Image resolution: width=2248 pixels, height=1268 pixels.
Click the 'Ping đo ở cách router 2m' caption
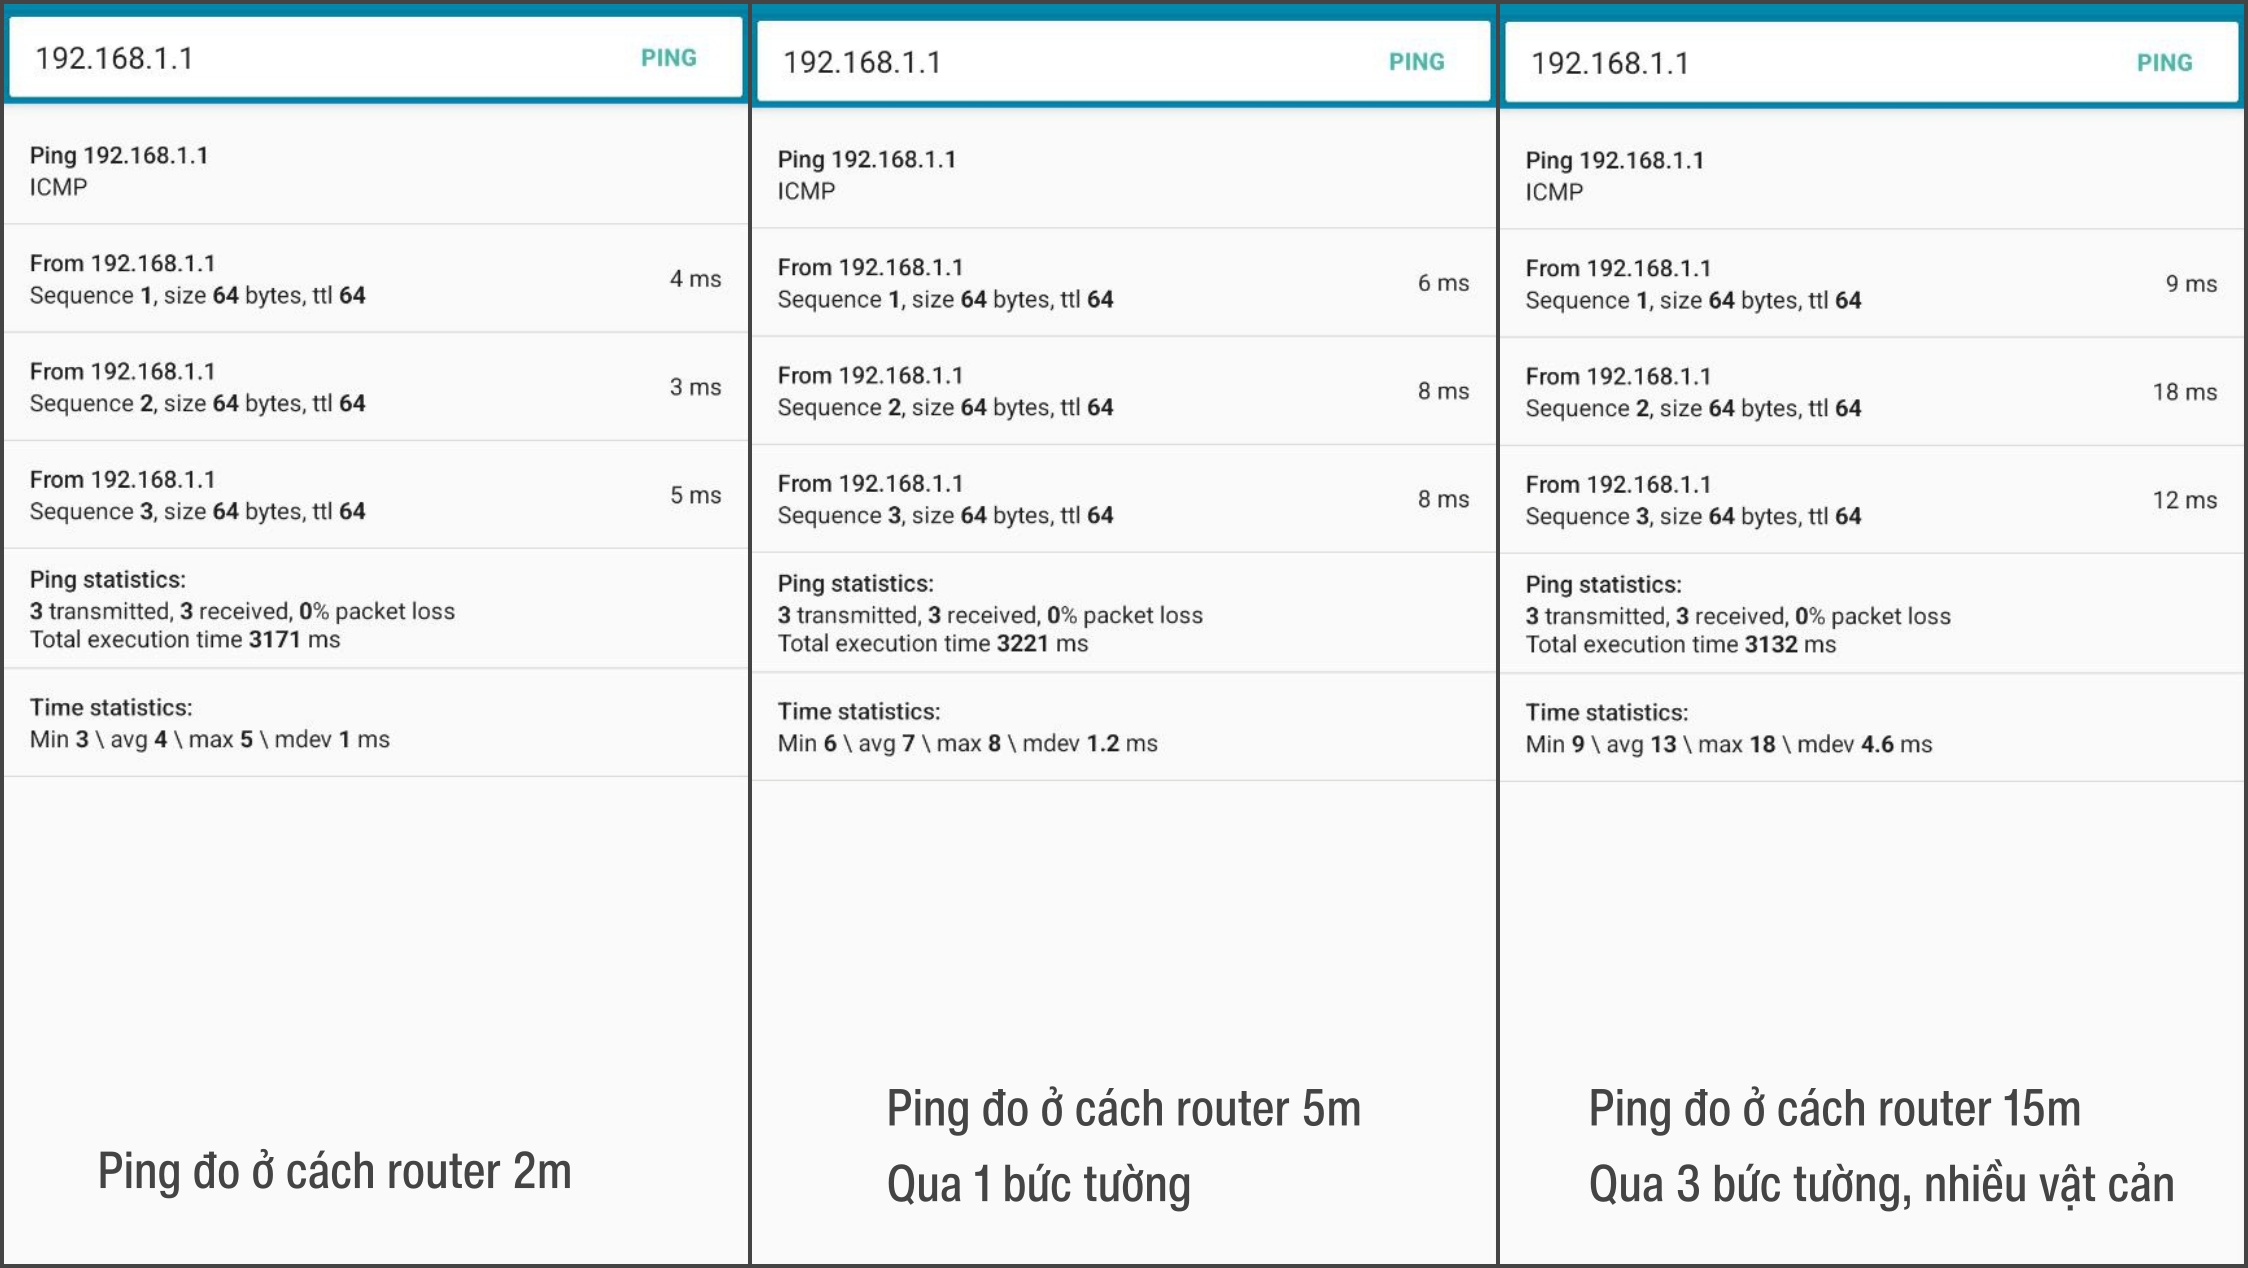(x=335, y=1171)
